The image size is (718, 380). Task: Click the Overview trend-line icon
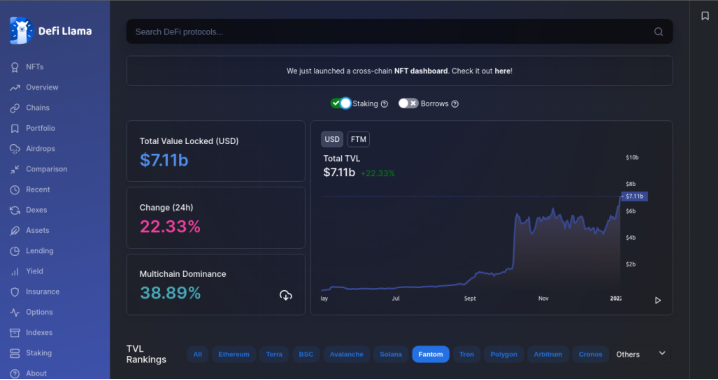click(x=15, y=87)
